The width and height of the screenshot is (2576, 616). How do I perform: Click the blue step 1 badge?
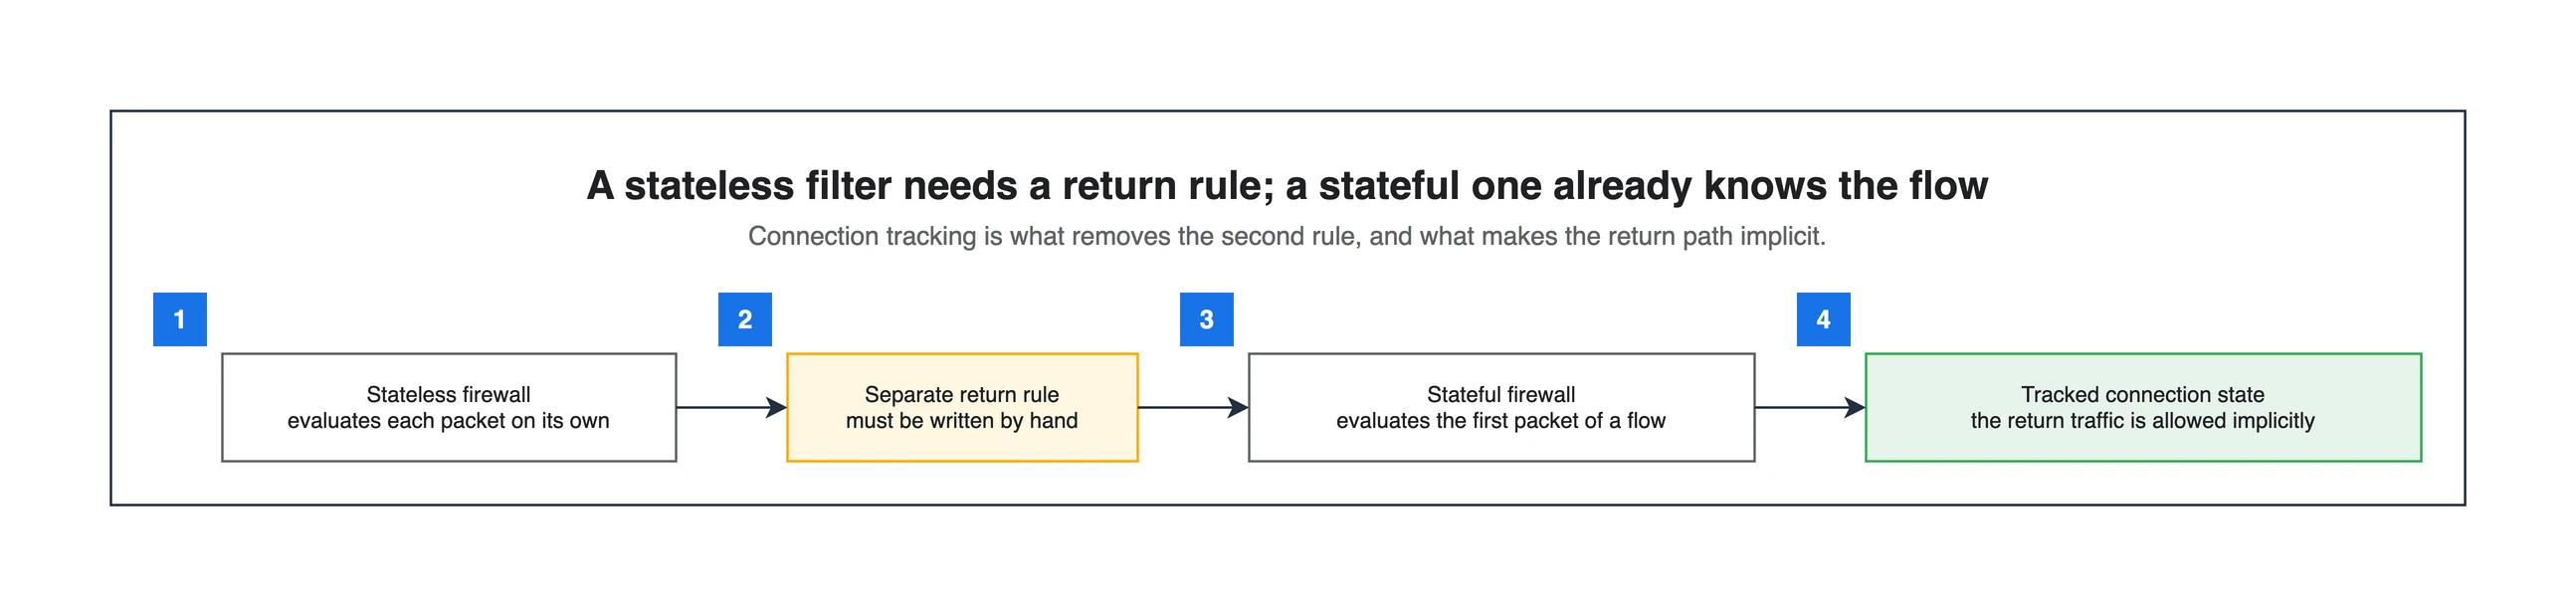(x=179, y=319)
